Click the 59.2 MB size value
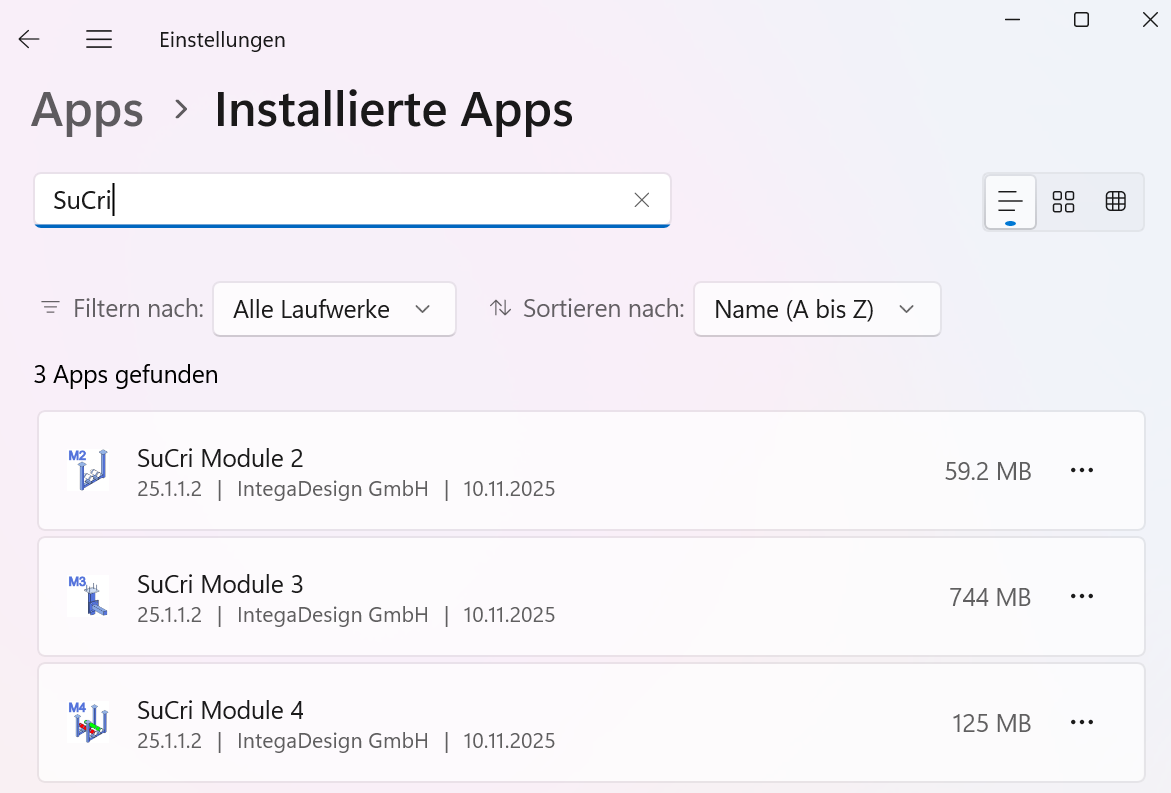1171x793 pixels. pyautogui.click(x=988, y=471)
